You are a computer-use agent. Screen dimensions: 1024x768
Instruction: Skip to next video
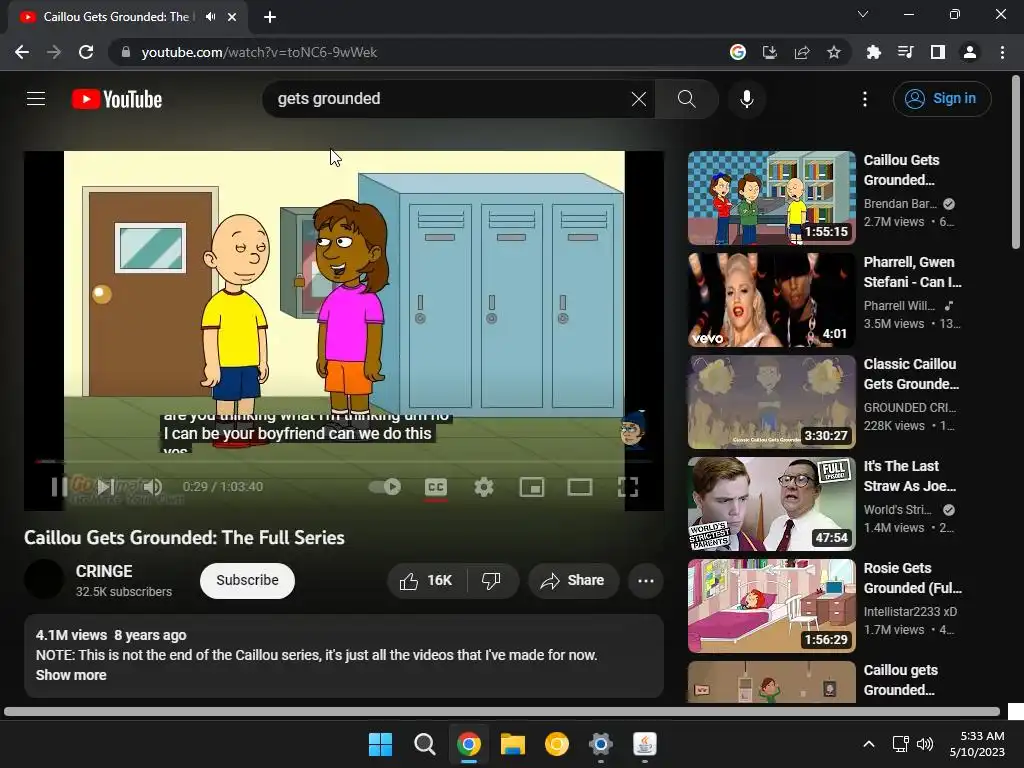(106, 487)
